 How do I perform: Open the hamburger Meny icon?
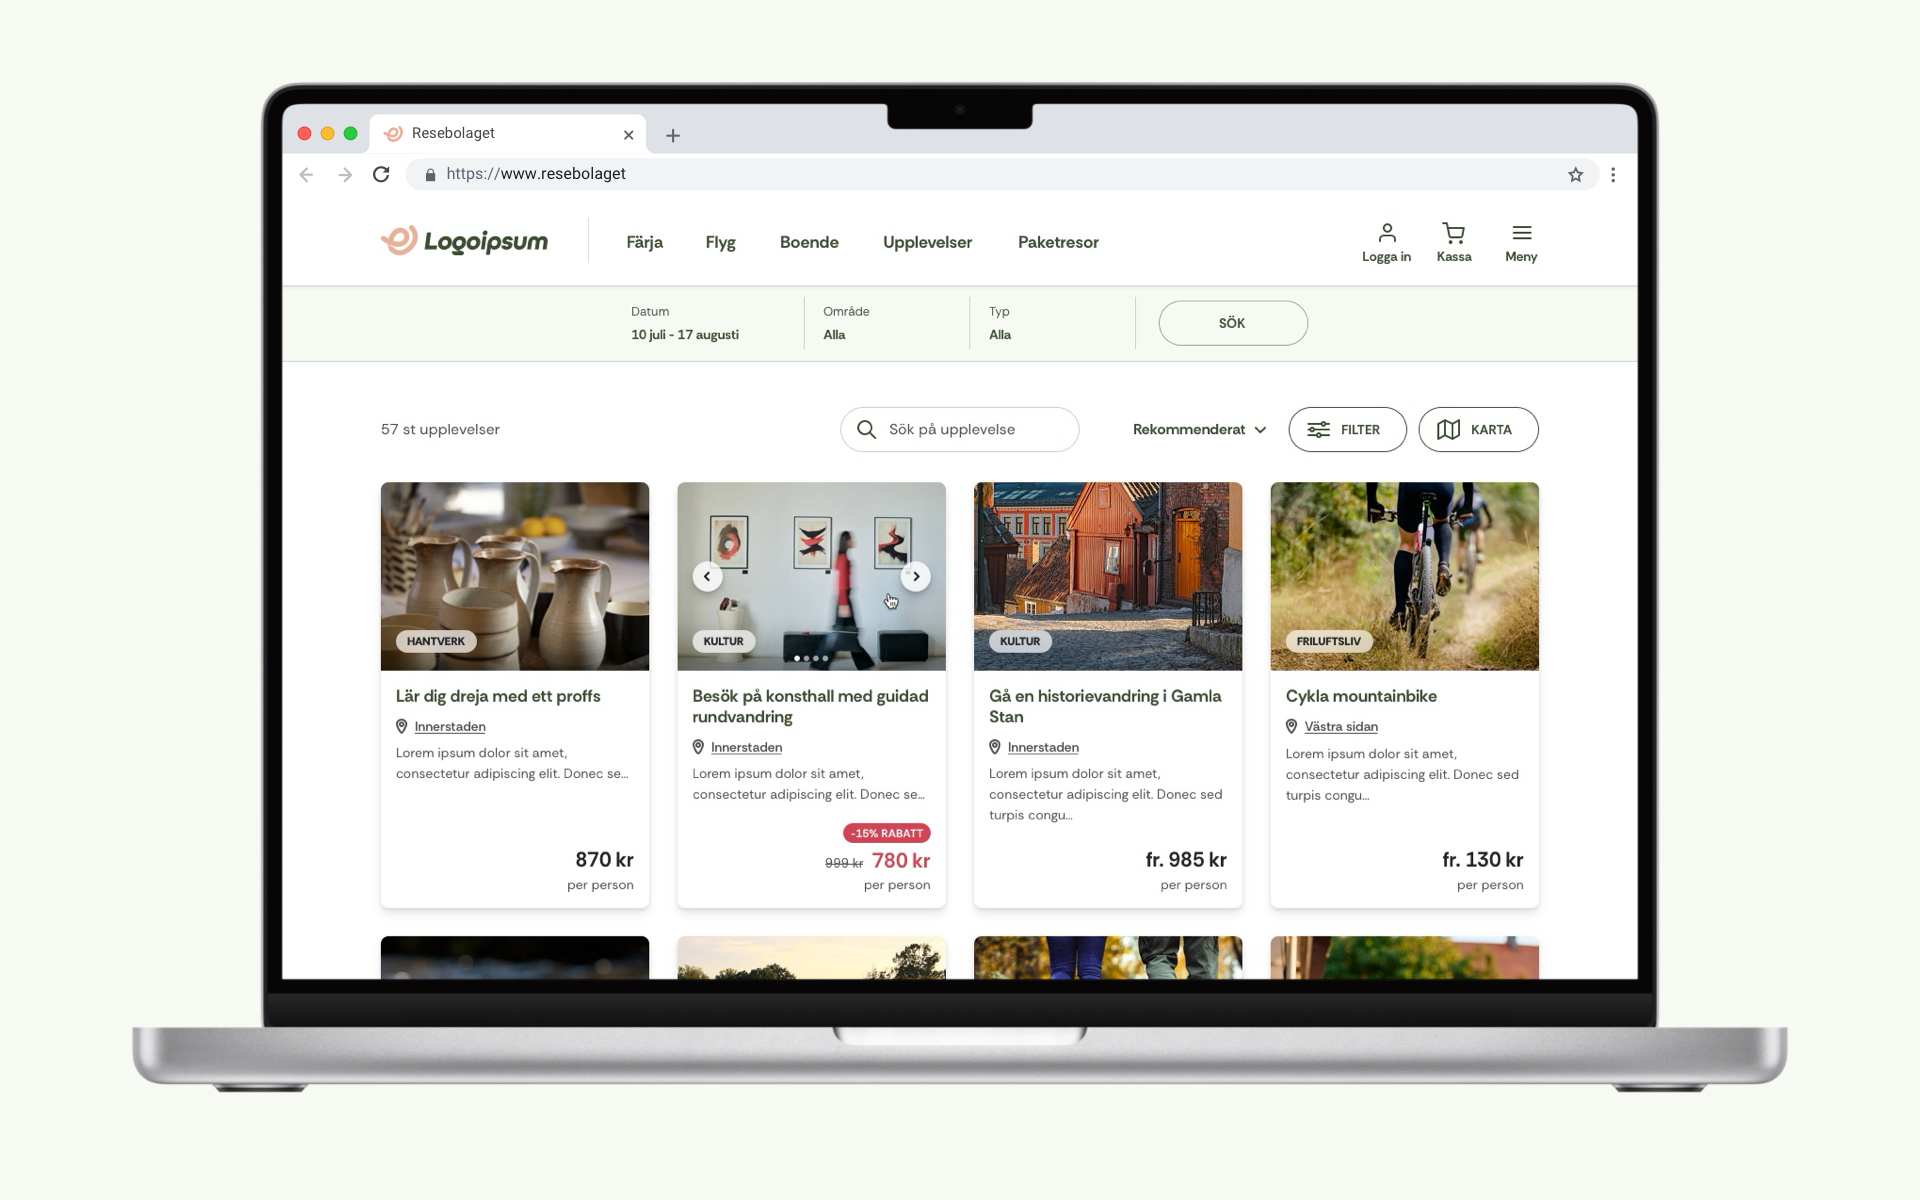[x=1521, y=232]
